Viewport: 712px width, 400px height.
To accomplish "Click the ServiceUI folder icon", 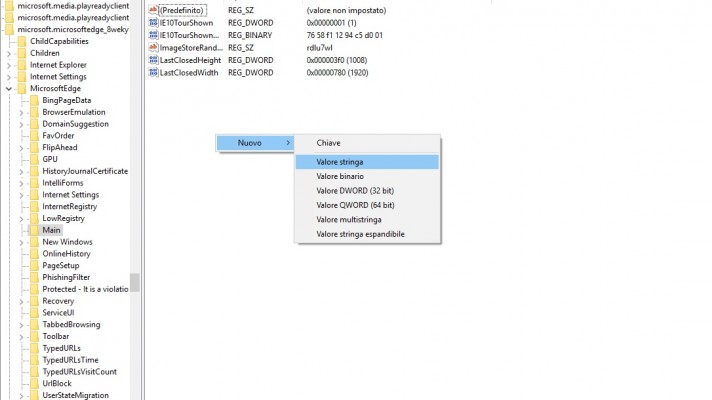I will (x=34, y=313).
